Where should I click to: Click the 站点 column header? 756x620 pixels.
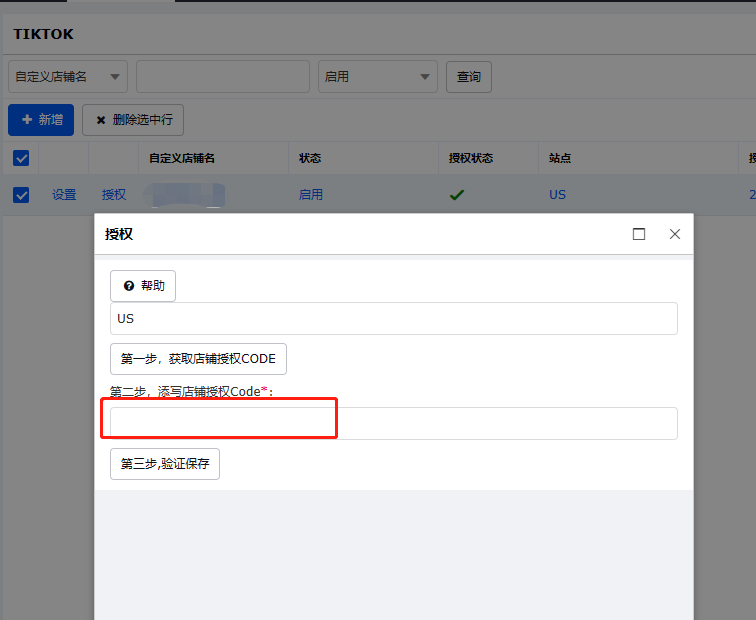(x=560, y=158)
